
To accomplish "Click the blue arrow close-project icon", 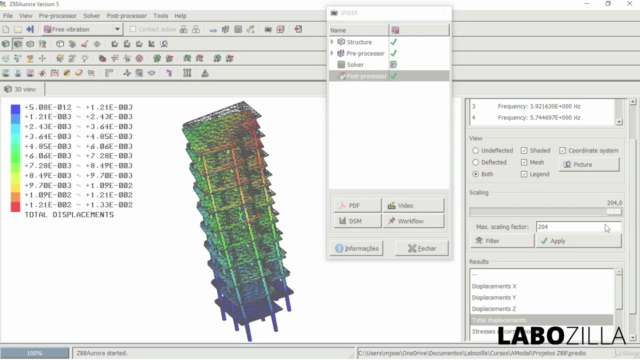I will 30,29.
